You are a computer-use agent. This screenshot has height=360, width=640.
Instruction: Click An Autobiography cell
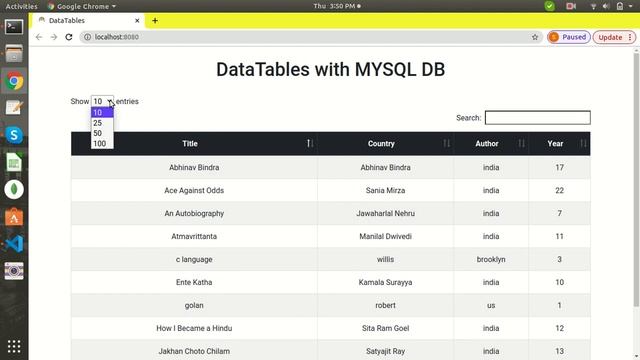pos(194,213)
